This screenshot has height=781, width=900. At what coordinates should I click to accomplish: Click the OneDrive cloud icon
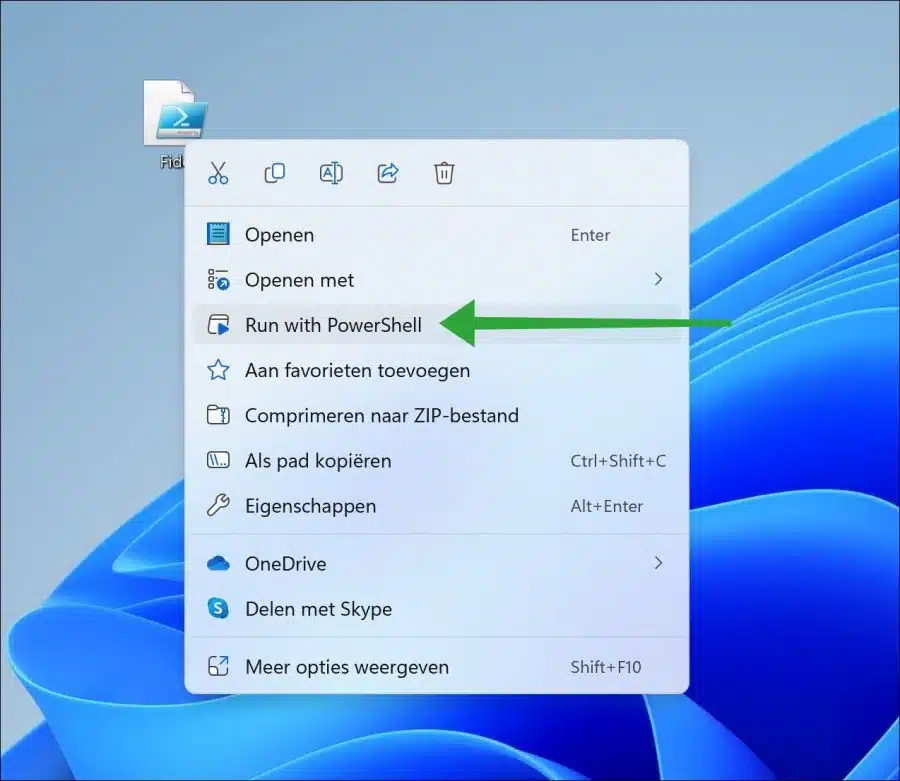click(x=218, y=564)
